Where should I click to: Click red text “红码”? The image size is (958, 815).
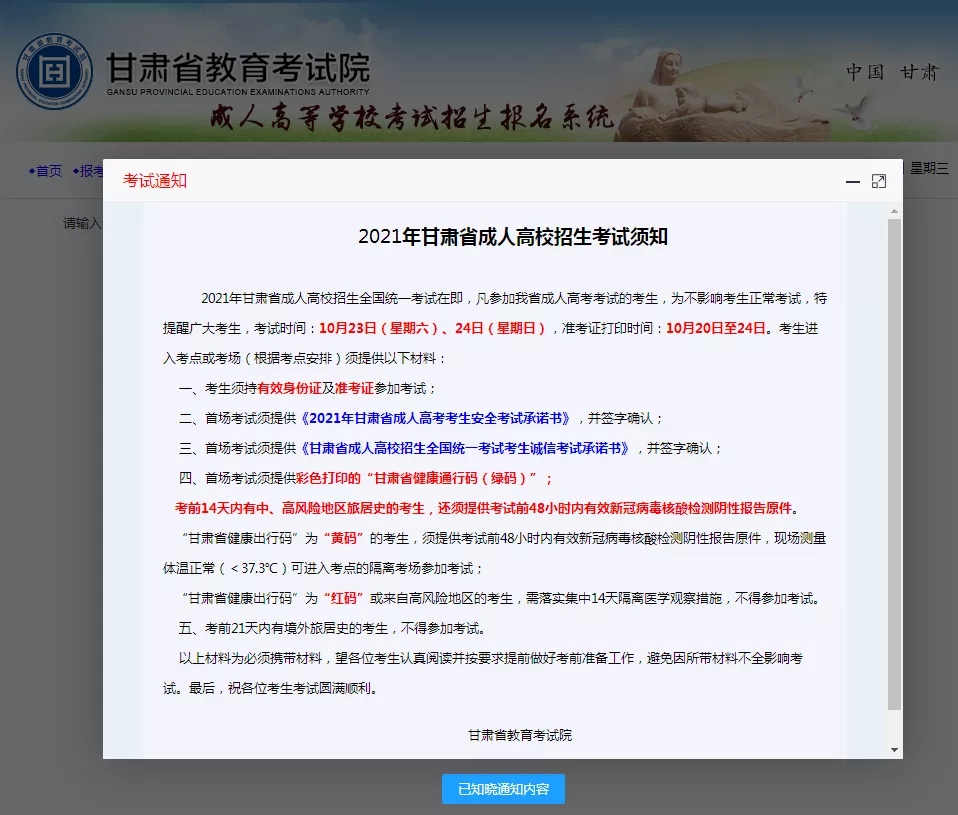343,598
